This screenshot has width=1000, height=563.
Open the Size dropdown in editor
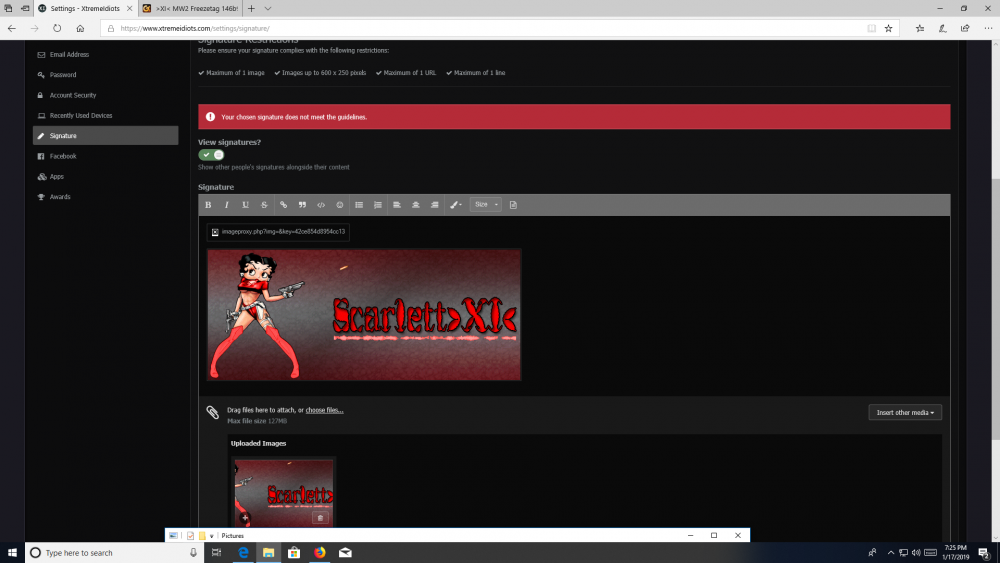point(485,205)
